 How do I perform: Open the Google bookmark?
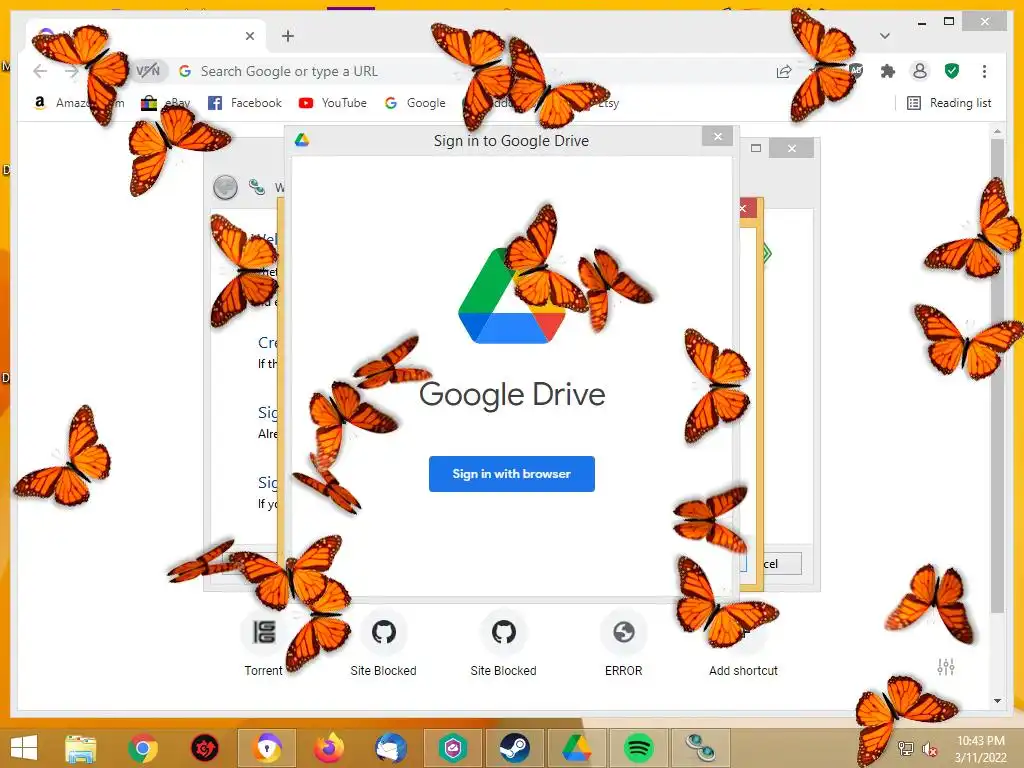coord(415,103)
